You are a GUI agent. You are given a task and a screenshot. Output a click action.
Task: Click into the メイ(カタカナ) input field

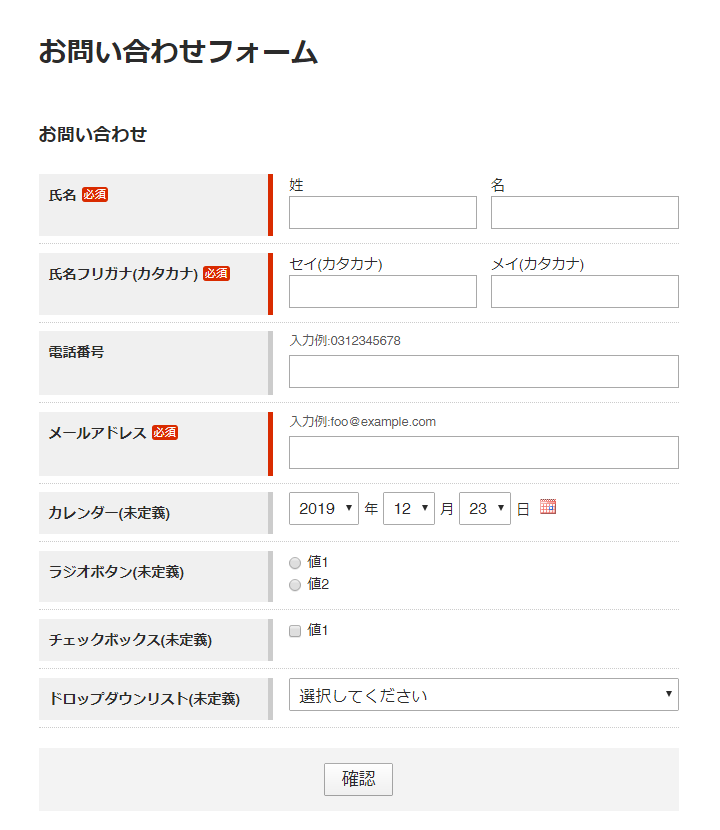tap(584, 292)
